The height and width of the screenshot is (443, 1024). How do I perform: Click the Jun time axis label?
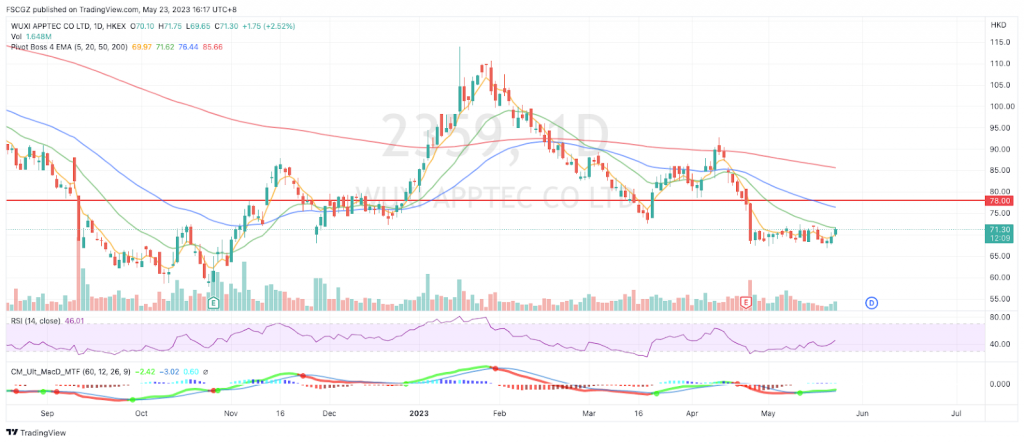click(x=862, y=414)
